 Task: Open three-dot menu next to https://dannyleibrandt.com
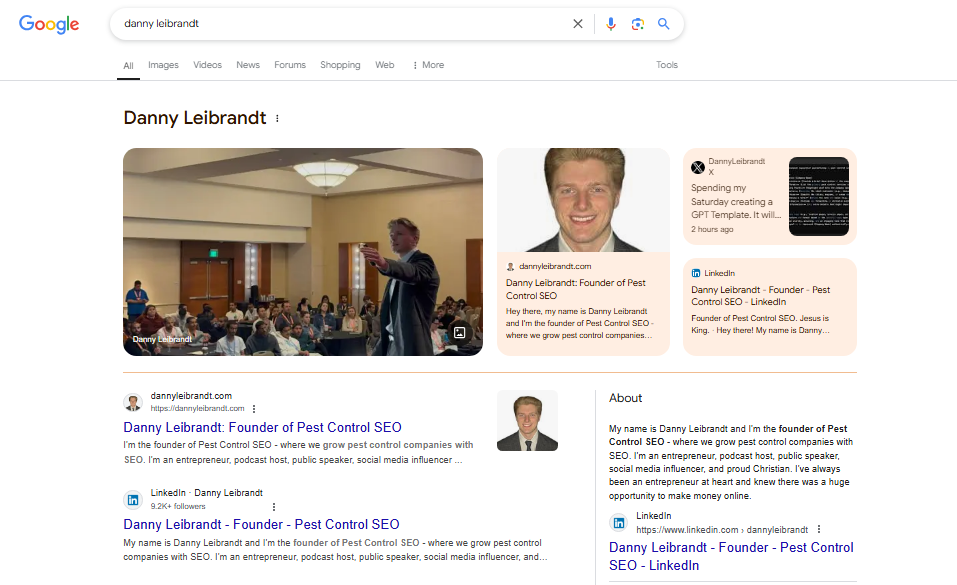click(x=254, y=409)
